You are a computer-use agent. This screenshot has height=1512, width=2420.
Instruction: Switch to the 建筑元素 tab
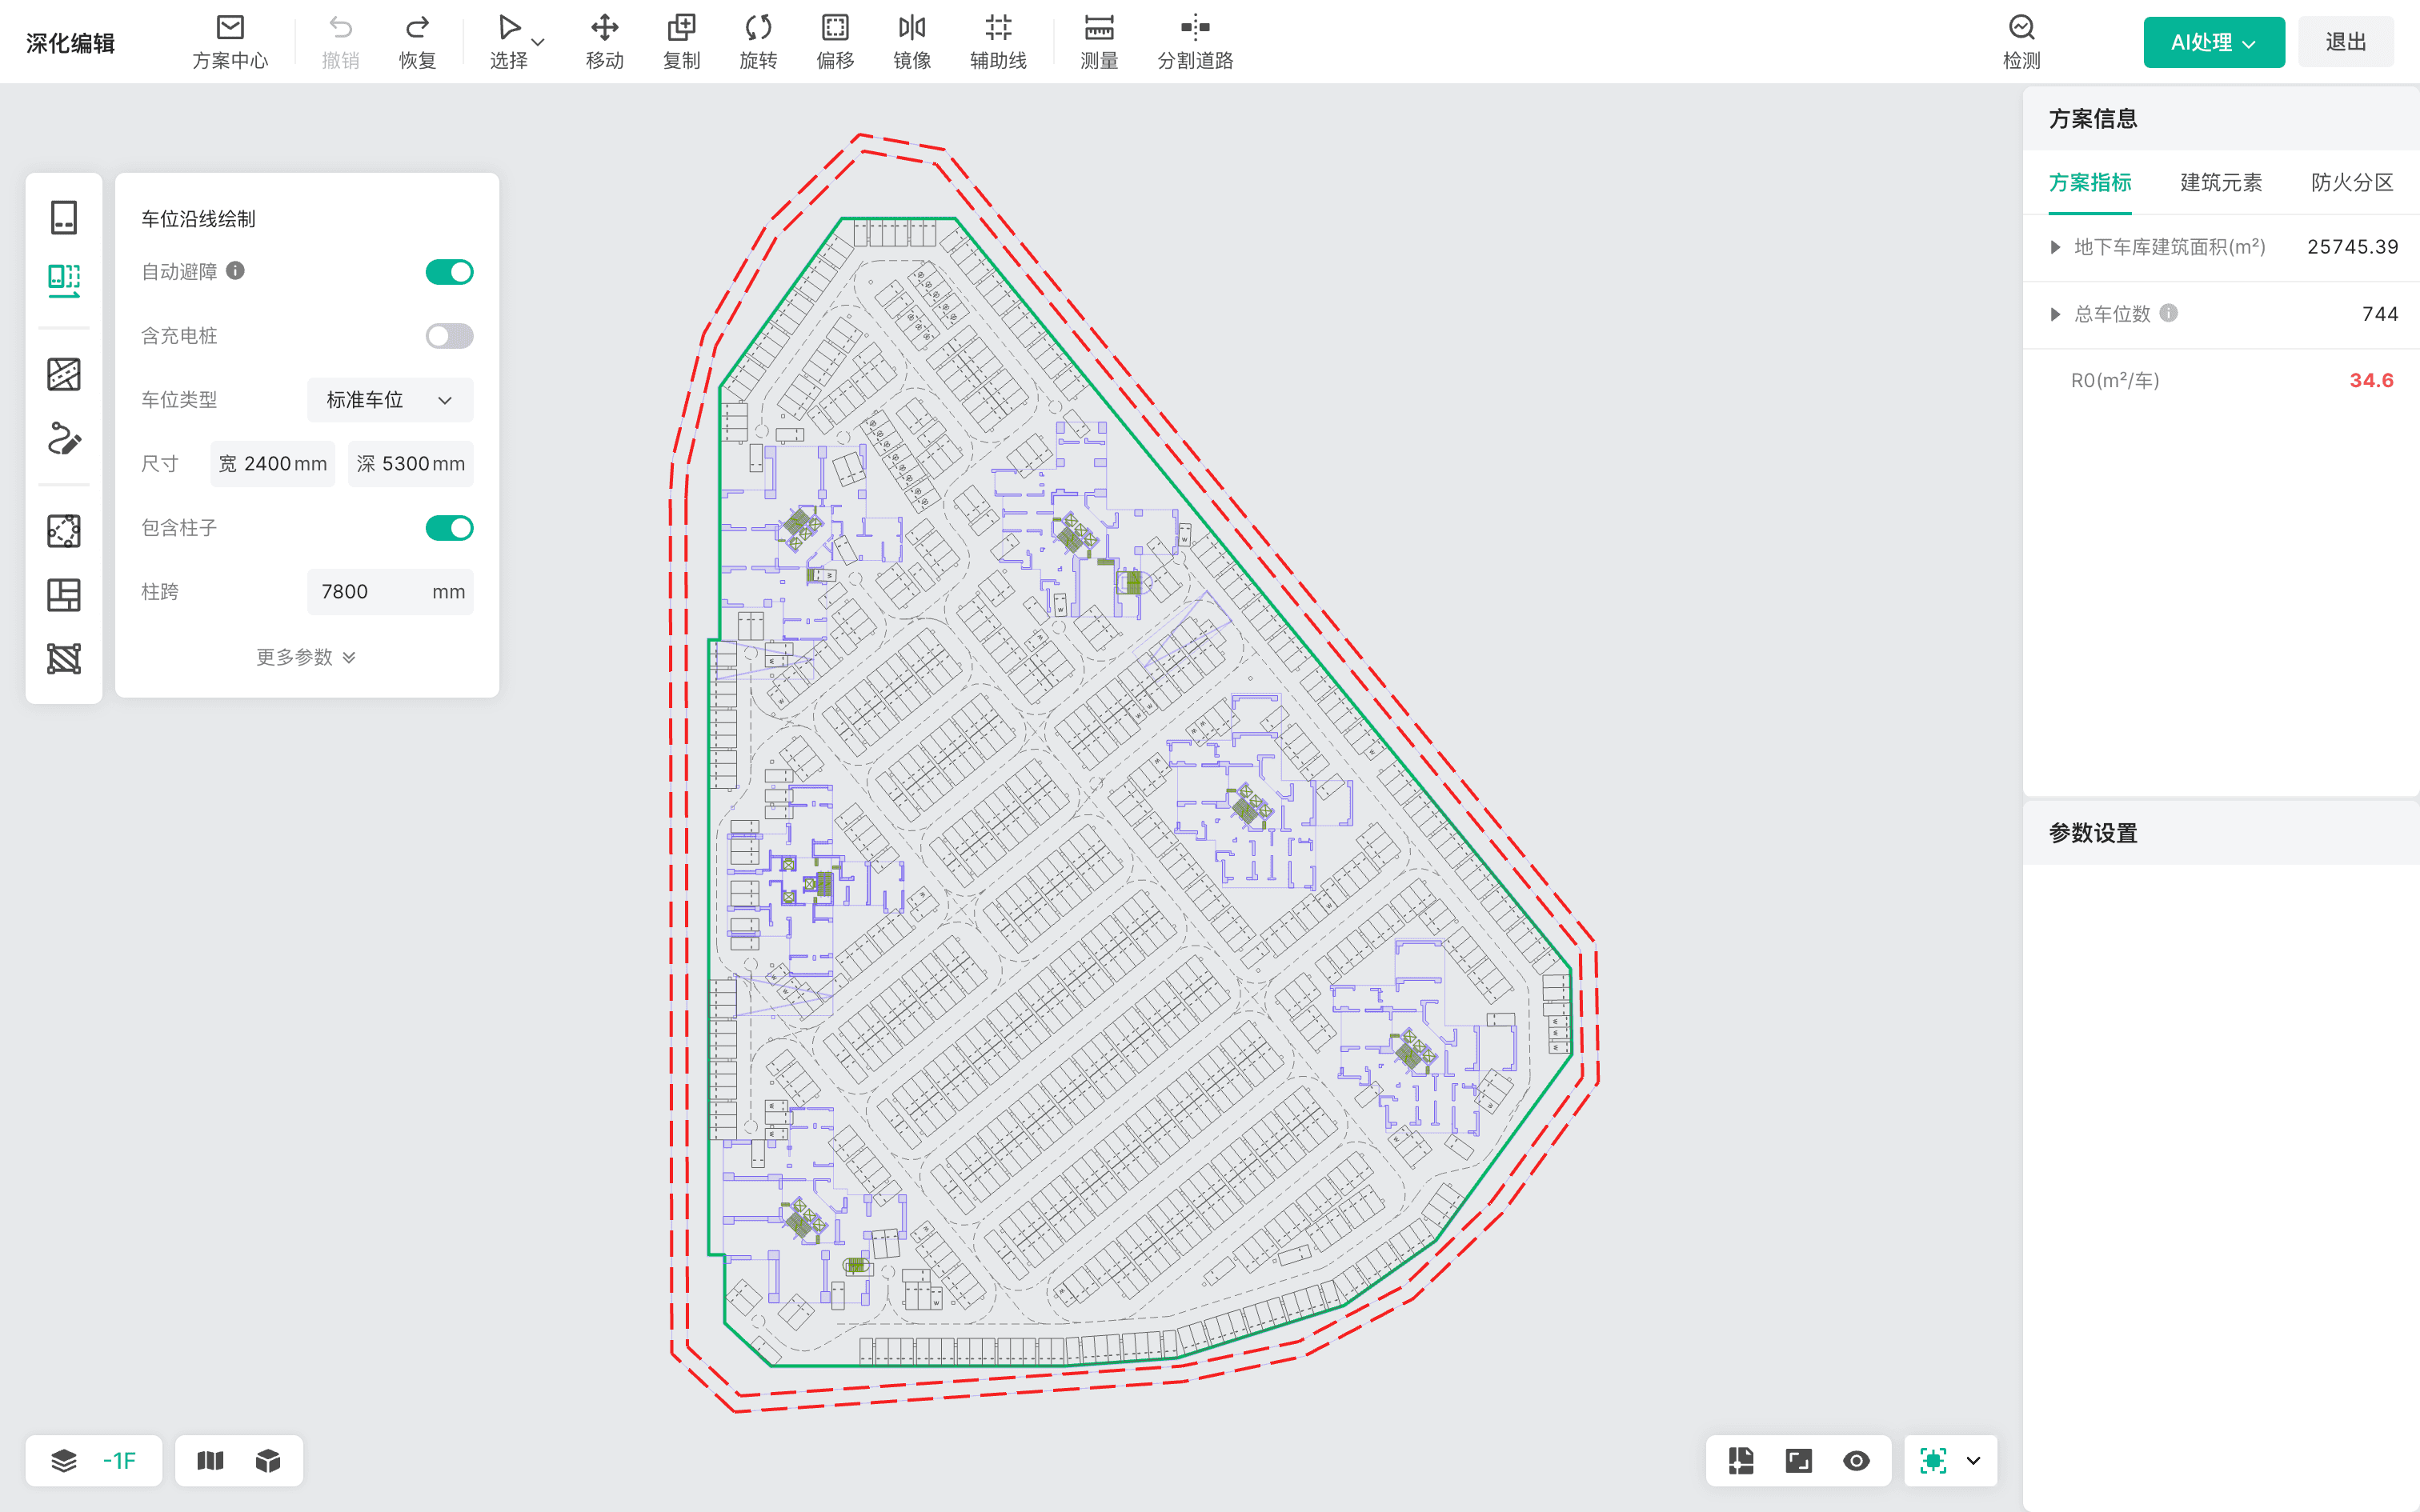2220,182
